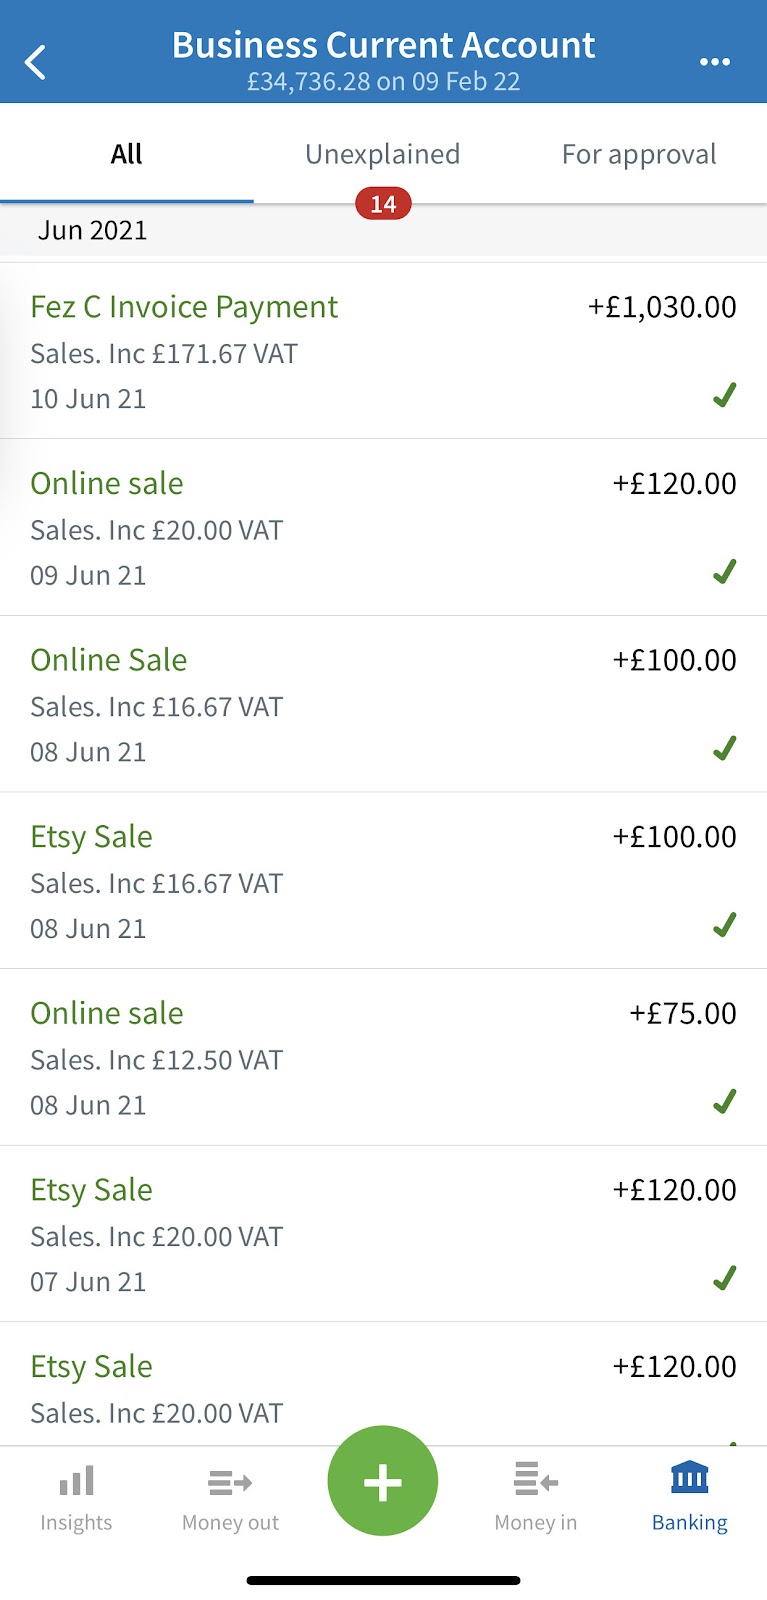Tap the green plus add button
This screenshot has height=1600, width=767.
pos(383,1481)
